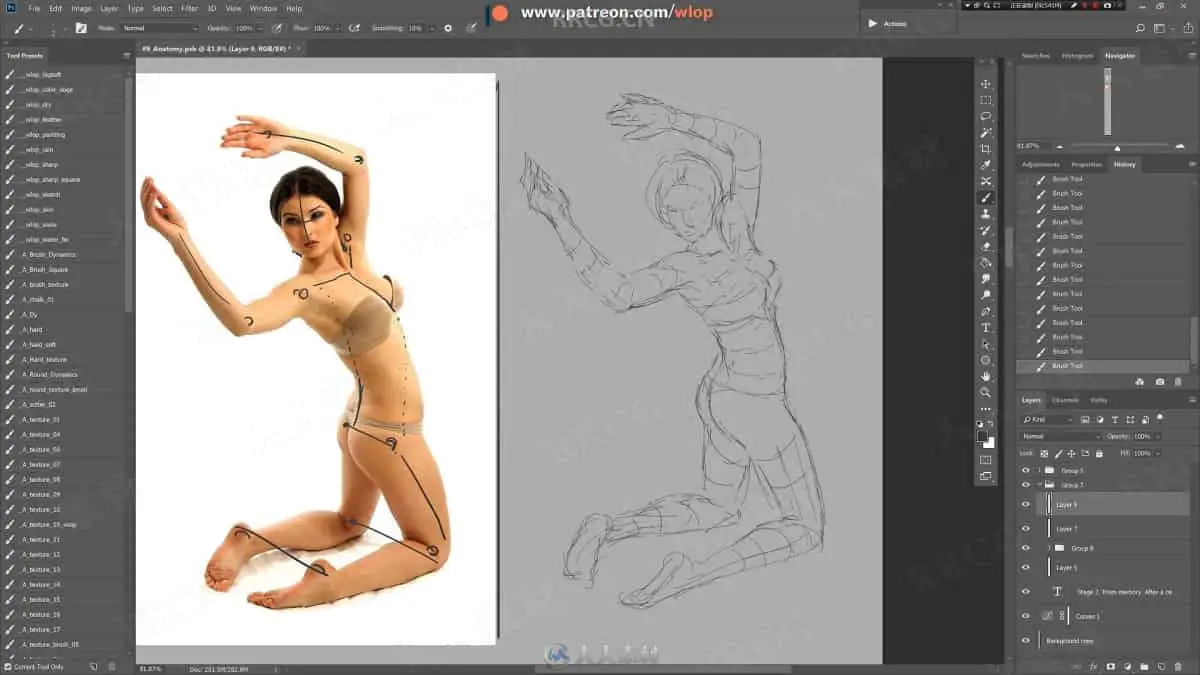Click the Actions panel button

(886, 23)
